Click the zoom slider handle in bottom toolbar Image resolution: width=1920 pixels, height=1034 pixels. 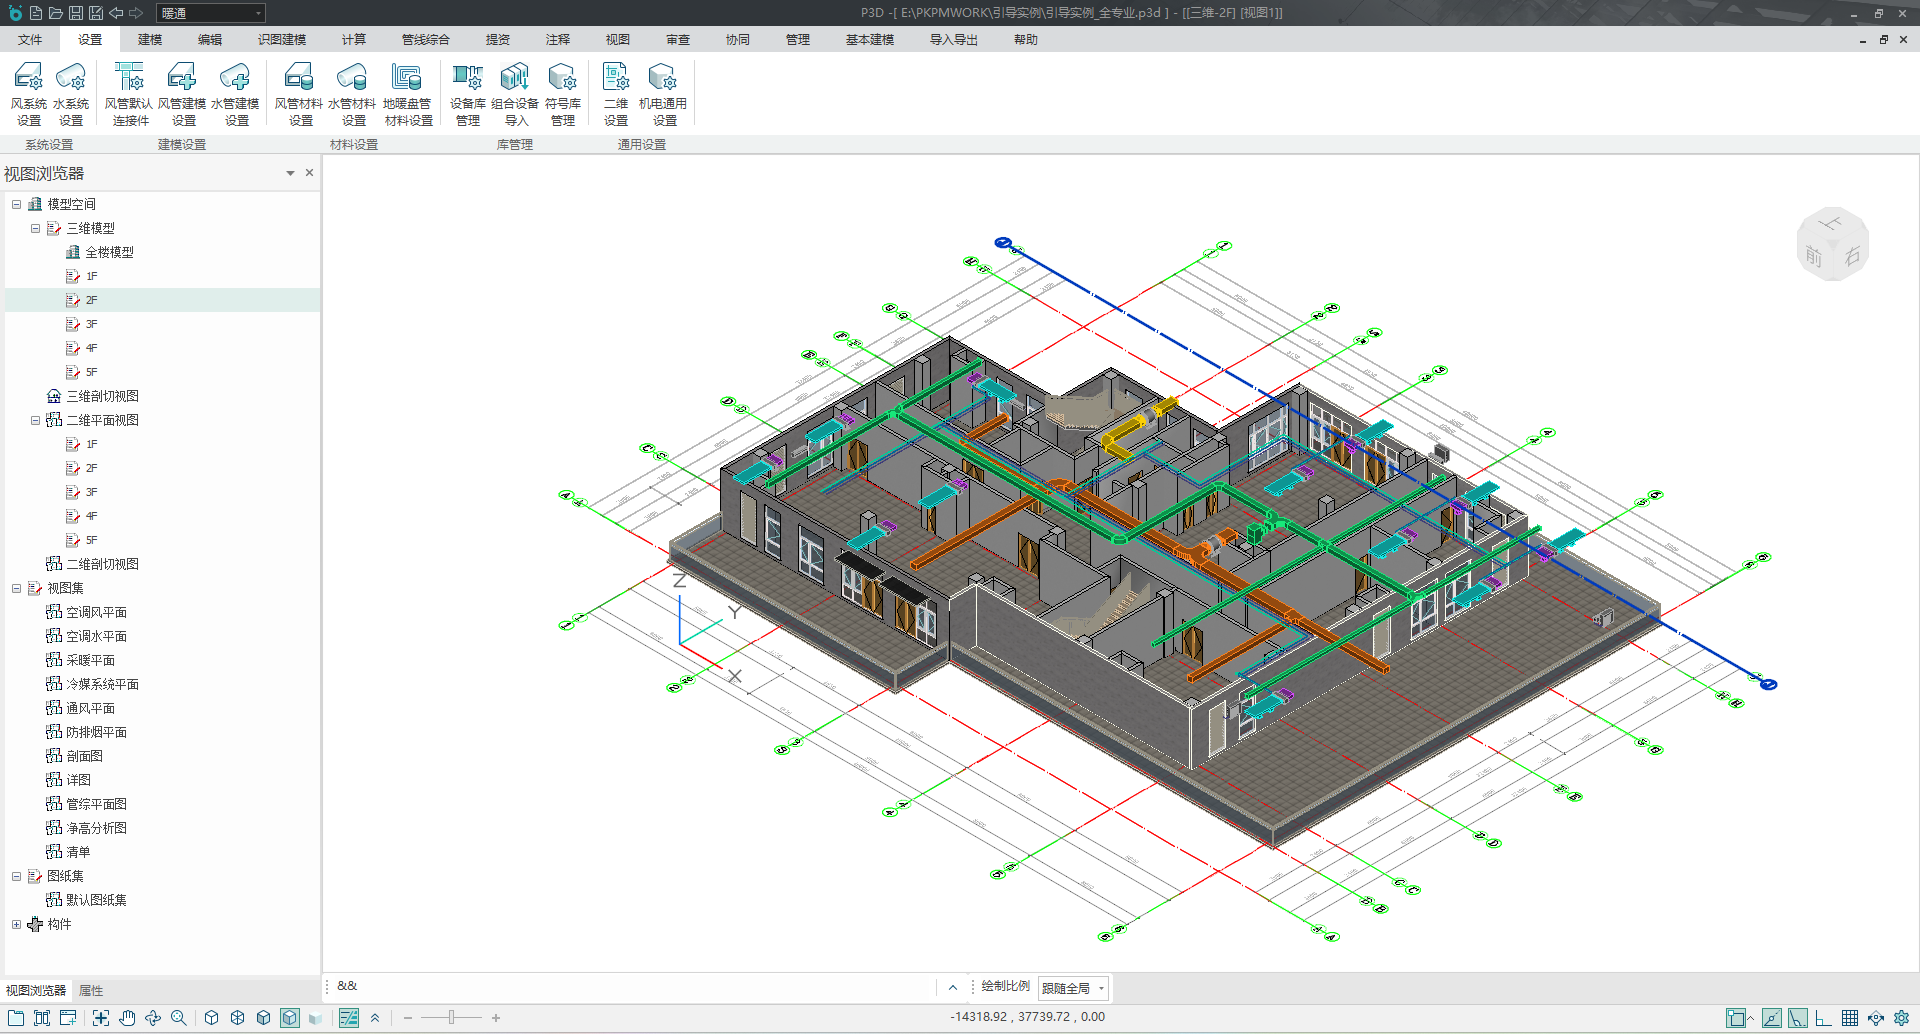coord(451,1018)
